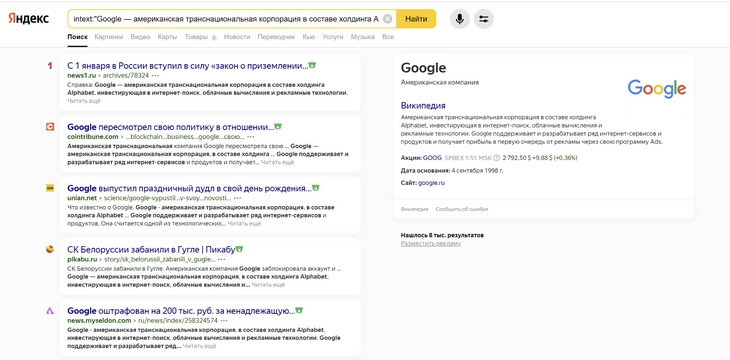Image resolution: width=730 pixels, height=360 pixels.
Task: Switch to the Услуги tab
Action: [x=333, y=37]
